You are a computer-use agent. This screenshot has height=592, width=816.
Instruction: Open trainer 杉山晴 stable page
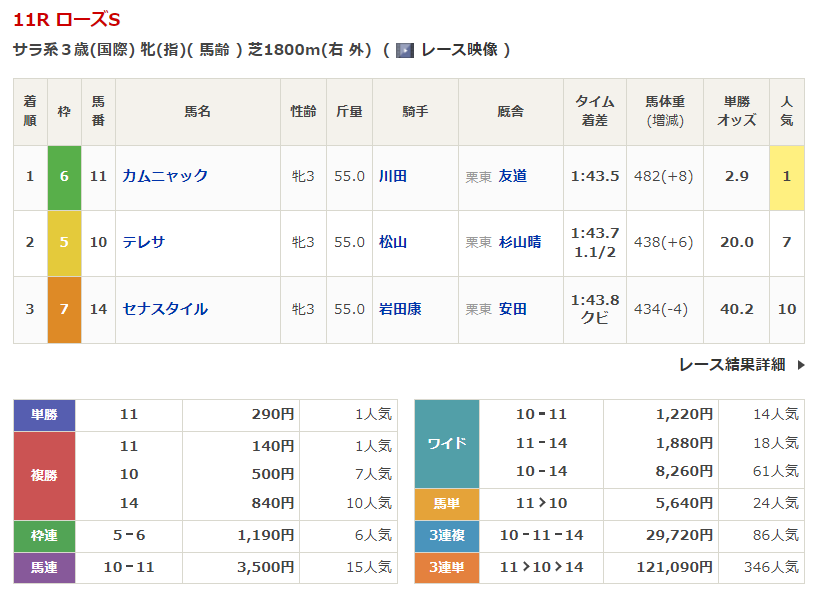[x=520, y=242]
